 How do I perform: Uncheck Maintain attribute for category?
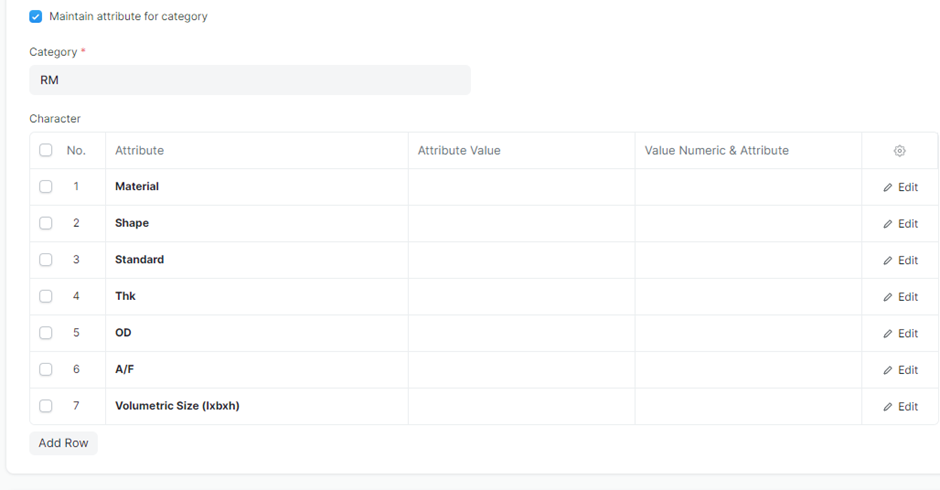[36, 17]
